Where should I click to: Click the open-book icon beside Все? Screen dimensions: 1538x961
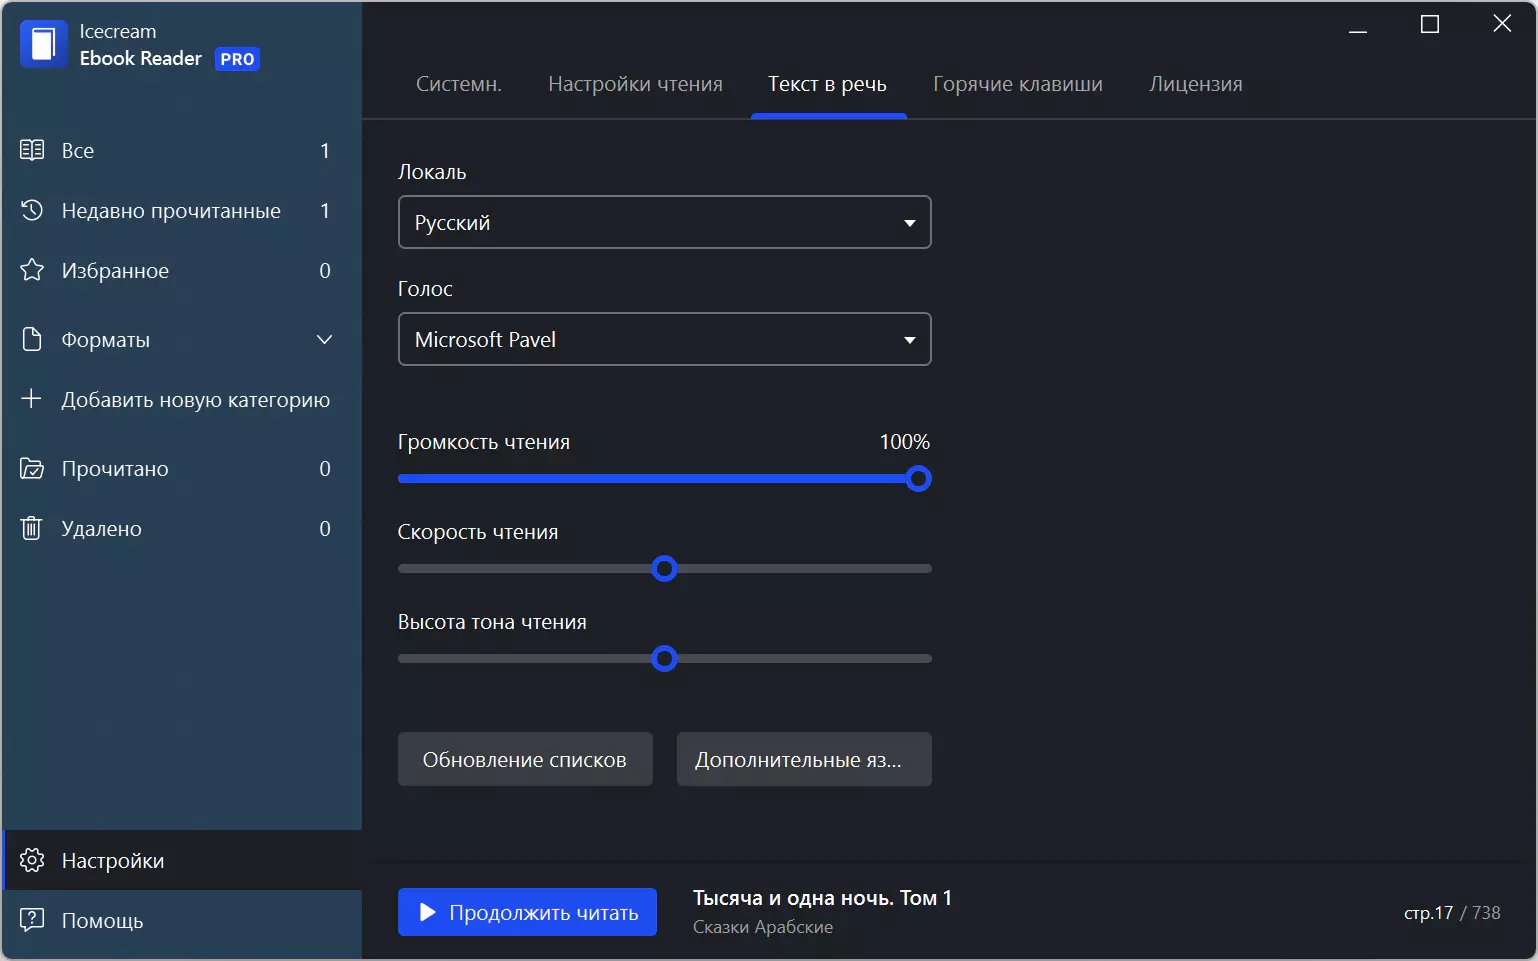coord(32,150)
